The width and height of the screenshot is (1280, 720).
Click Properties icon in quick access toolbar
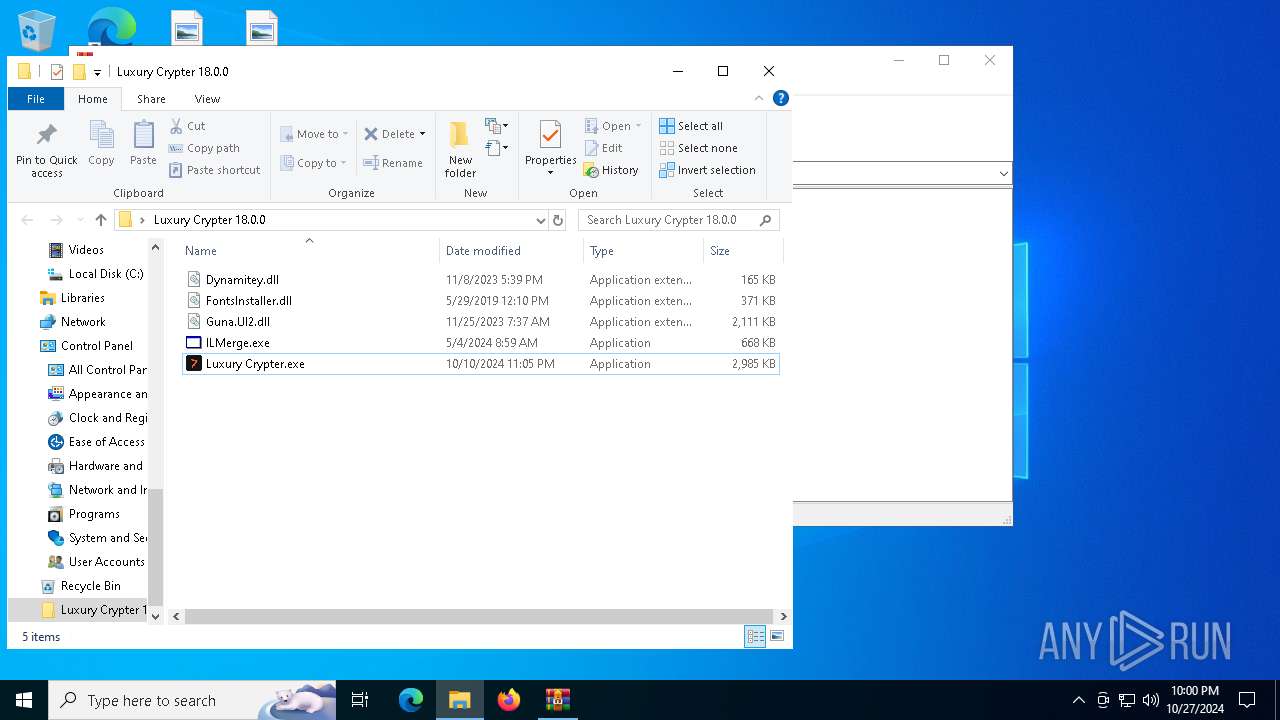pos(56,72)
